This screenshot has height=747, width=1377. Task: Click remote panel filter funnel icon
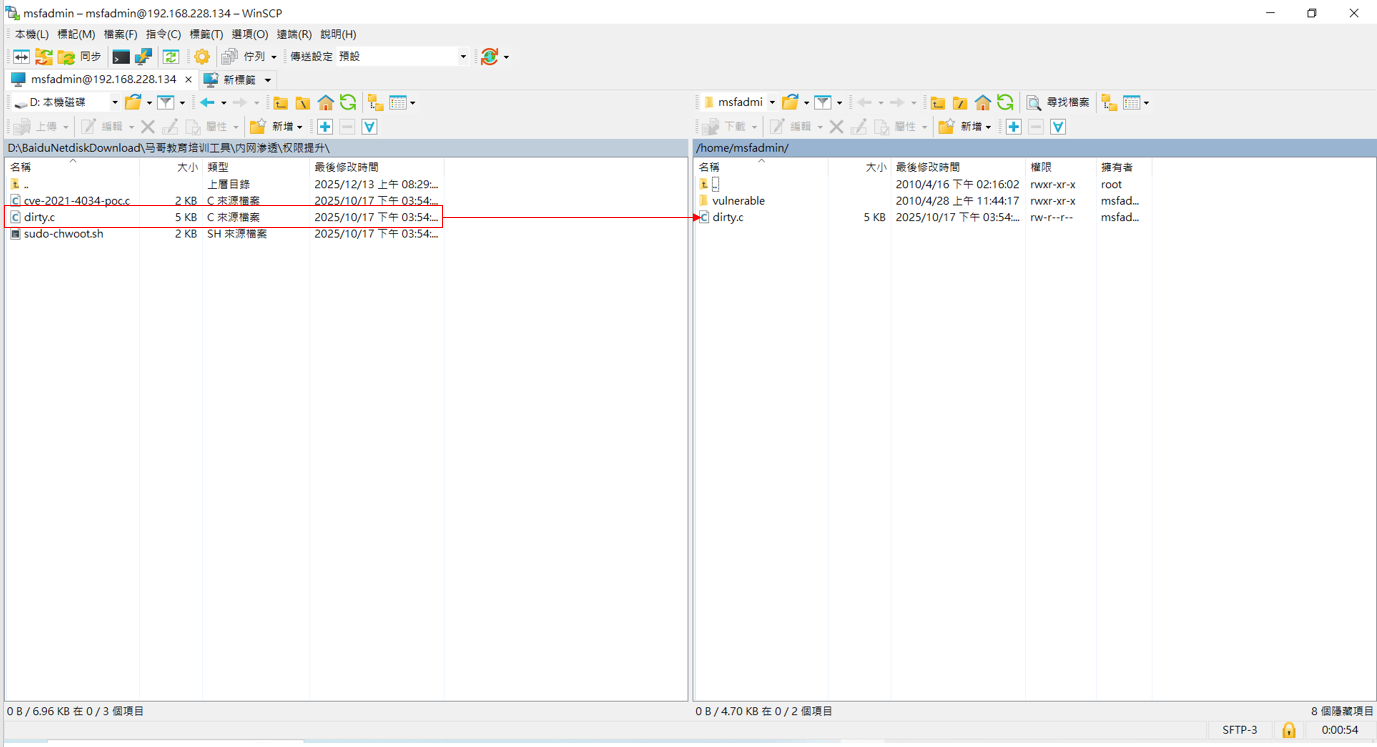click(x=823, y=102)
